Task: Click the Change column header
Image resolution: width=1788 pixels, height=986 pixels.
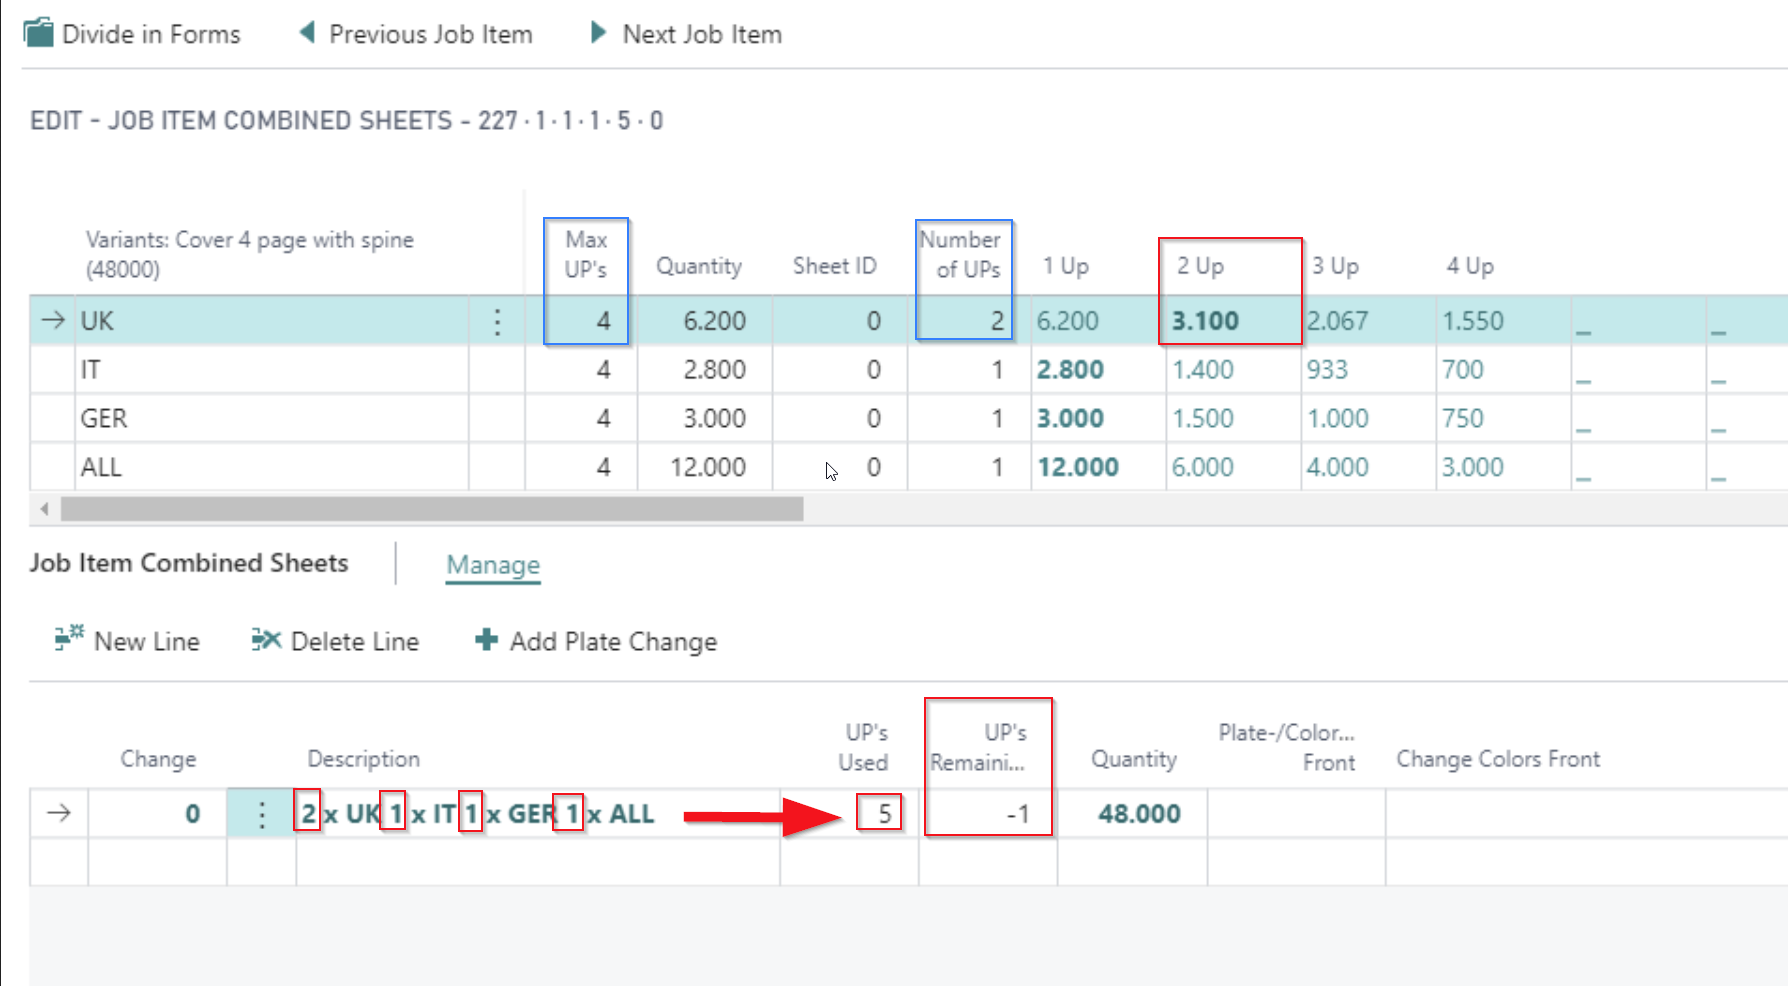Action: point(158,759)
